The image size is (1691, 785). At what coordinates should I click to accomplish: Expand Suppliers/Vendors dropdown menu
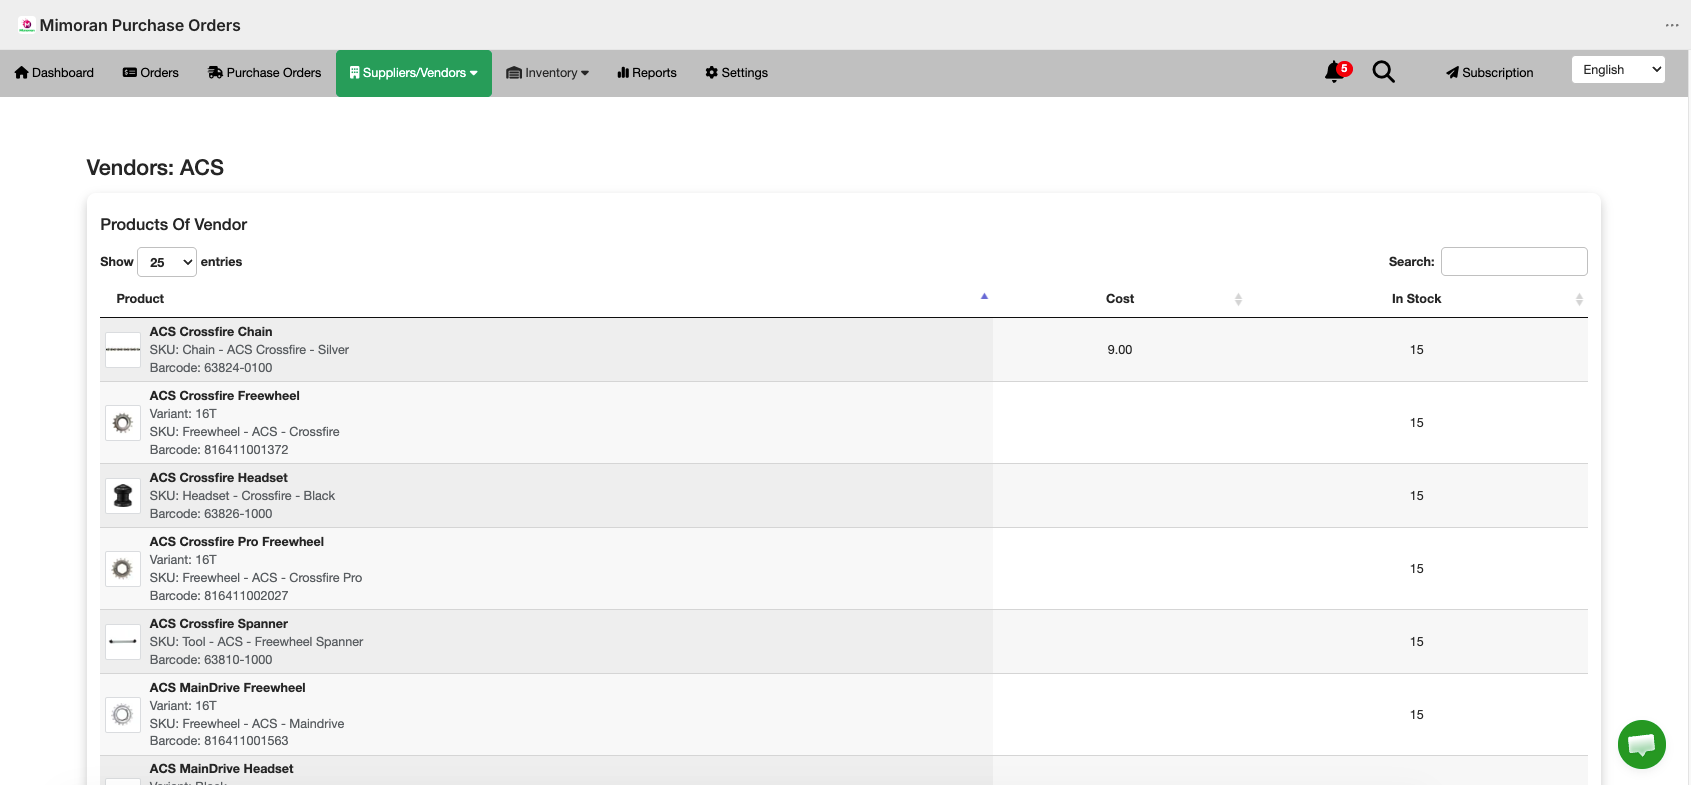[x=414, y=73]
